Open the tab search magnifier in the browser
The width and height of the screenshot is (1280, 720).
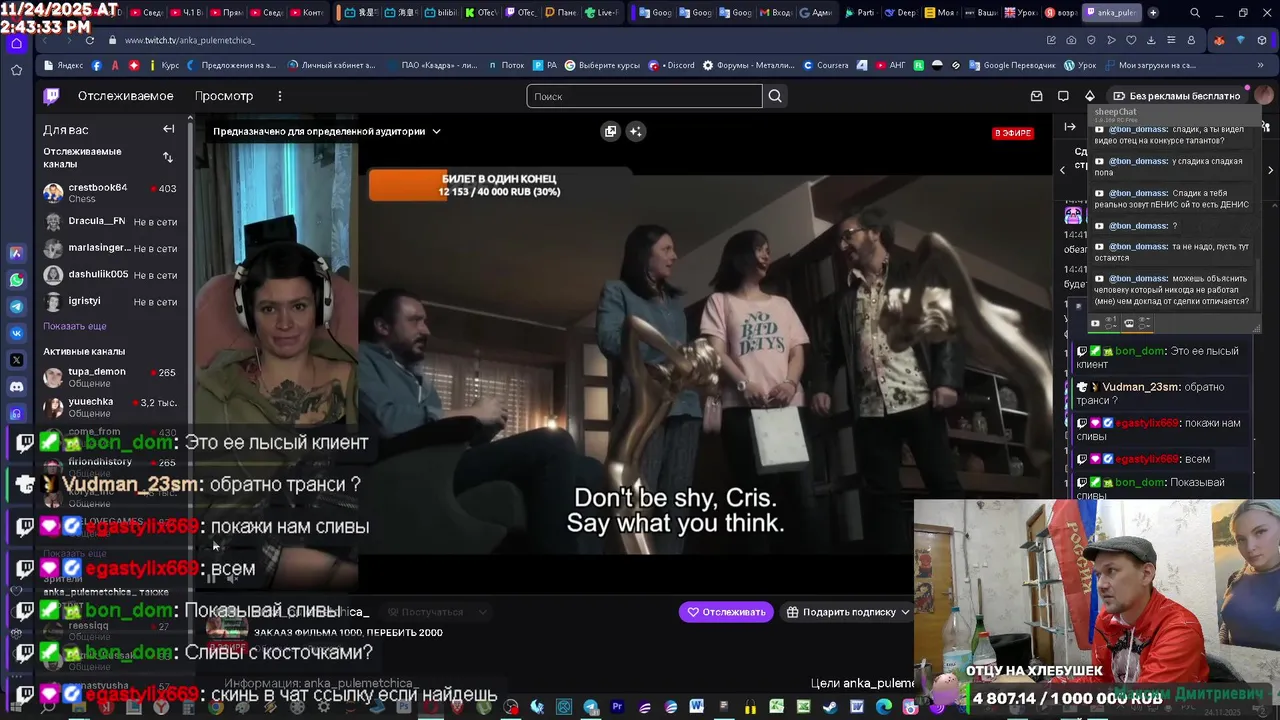click(1195, 13)
